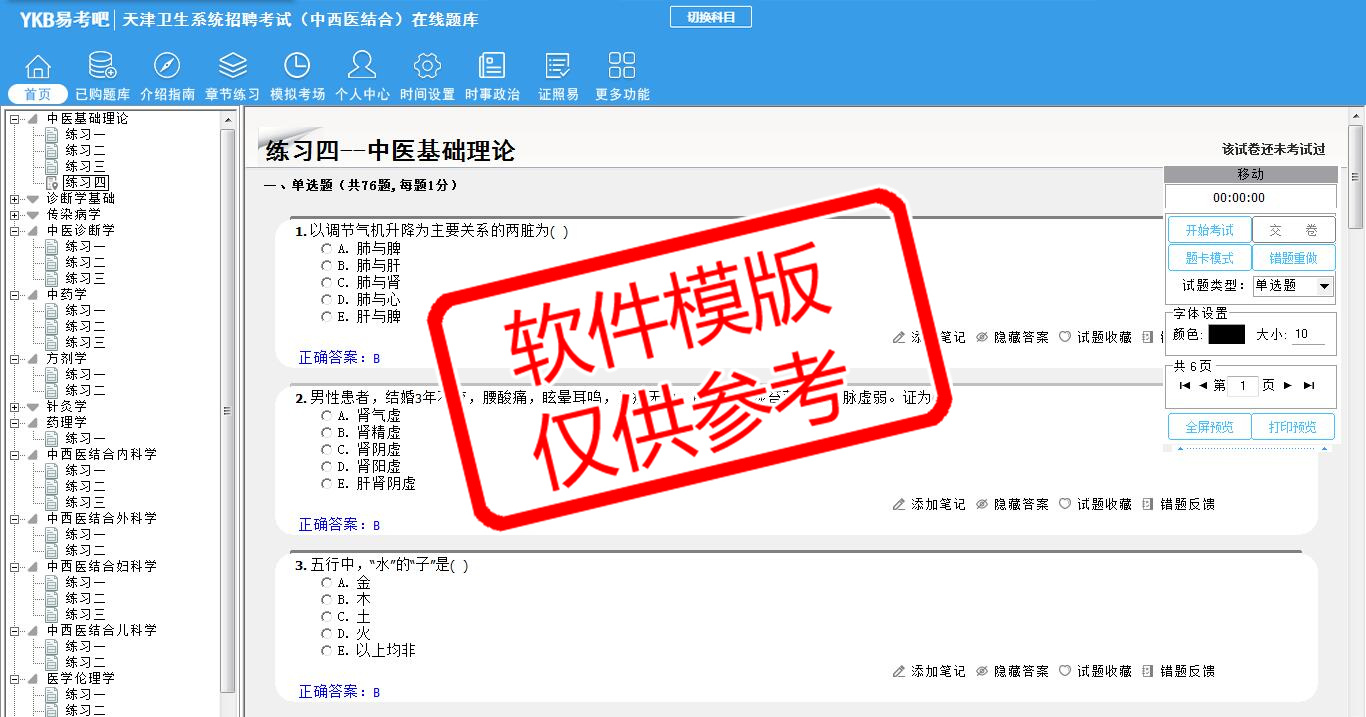The height and width of the screenshot is (717, 1366).
Task: Go to first page arrow
Action: pos(1185,385)
